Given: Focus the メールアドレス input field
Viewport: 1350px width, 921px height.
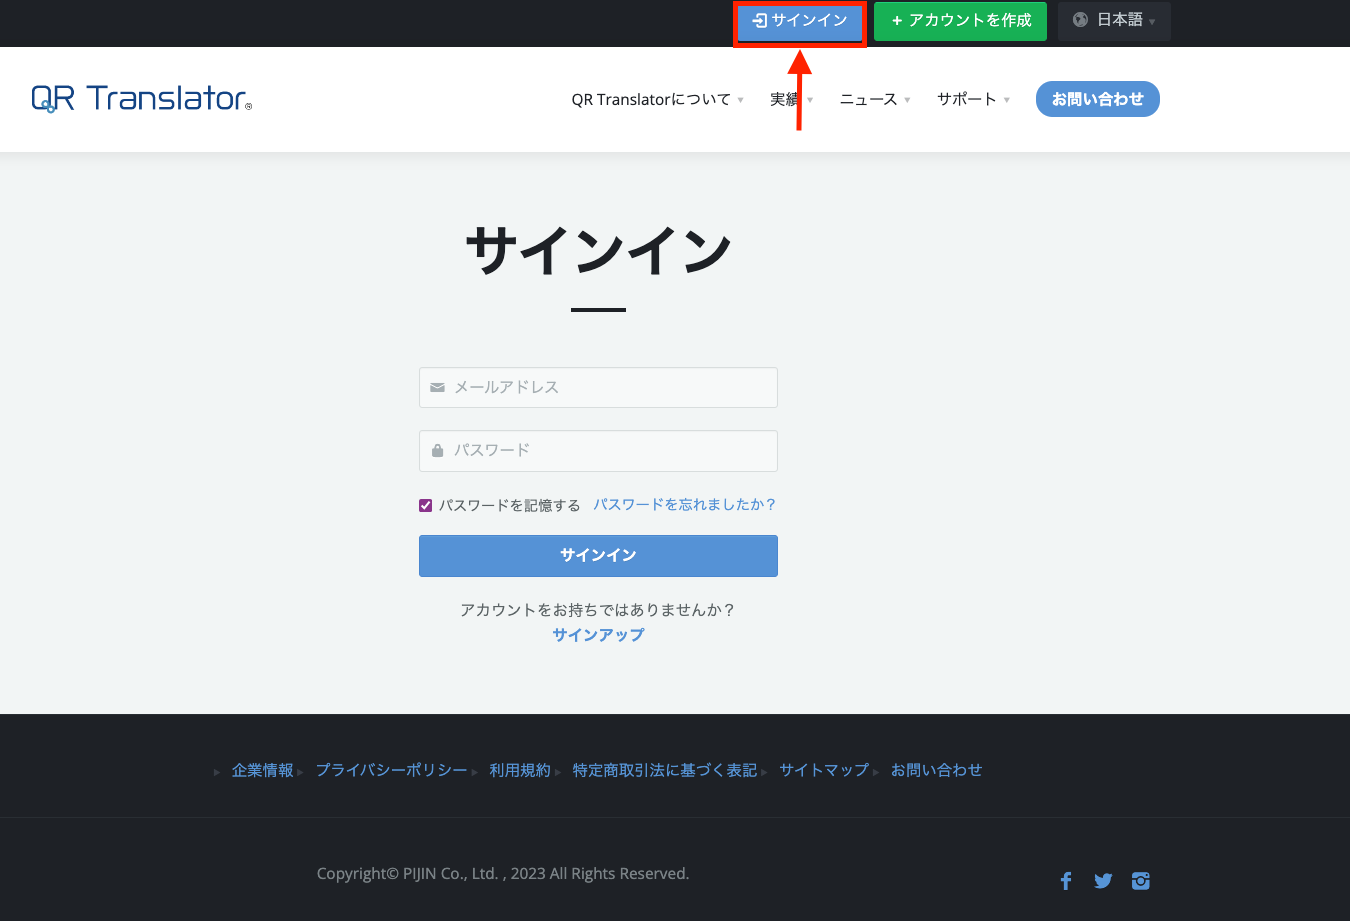Looking at the screenshot, I should 598,387.
